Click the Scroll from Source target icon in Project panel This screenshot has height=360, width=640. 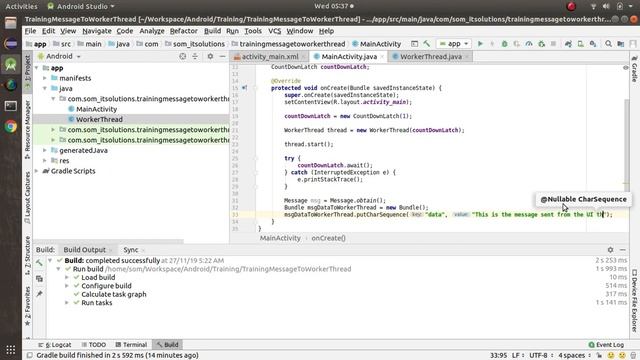pos(182,56)
